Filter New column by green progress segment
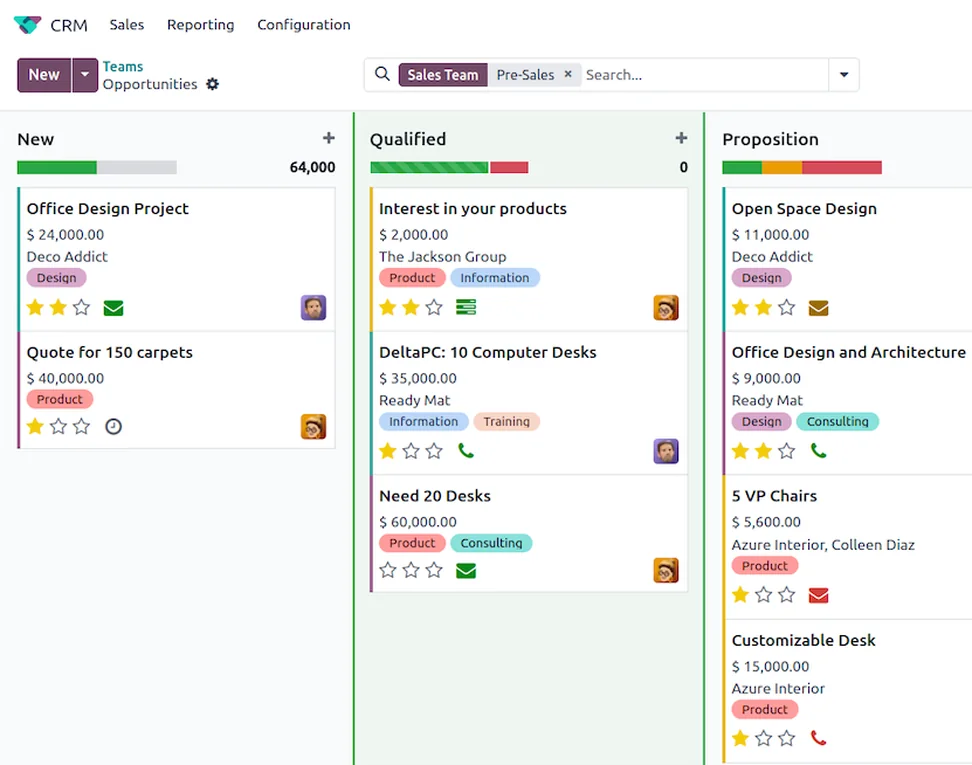 click(57, 167)
